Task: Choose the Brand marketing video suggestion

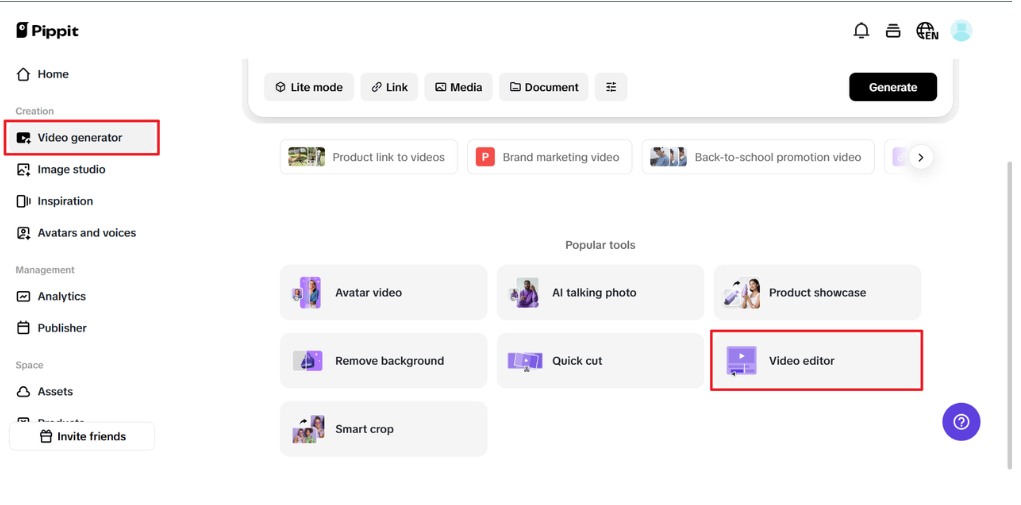Action: click(550, 157)
